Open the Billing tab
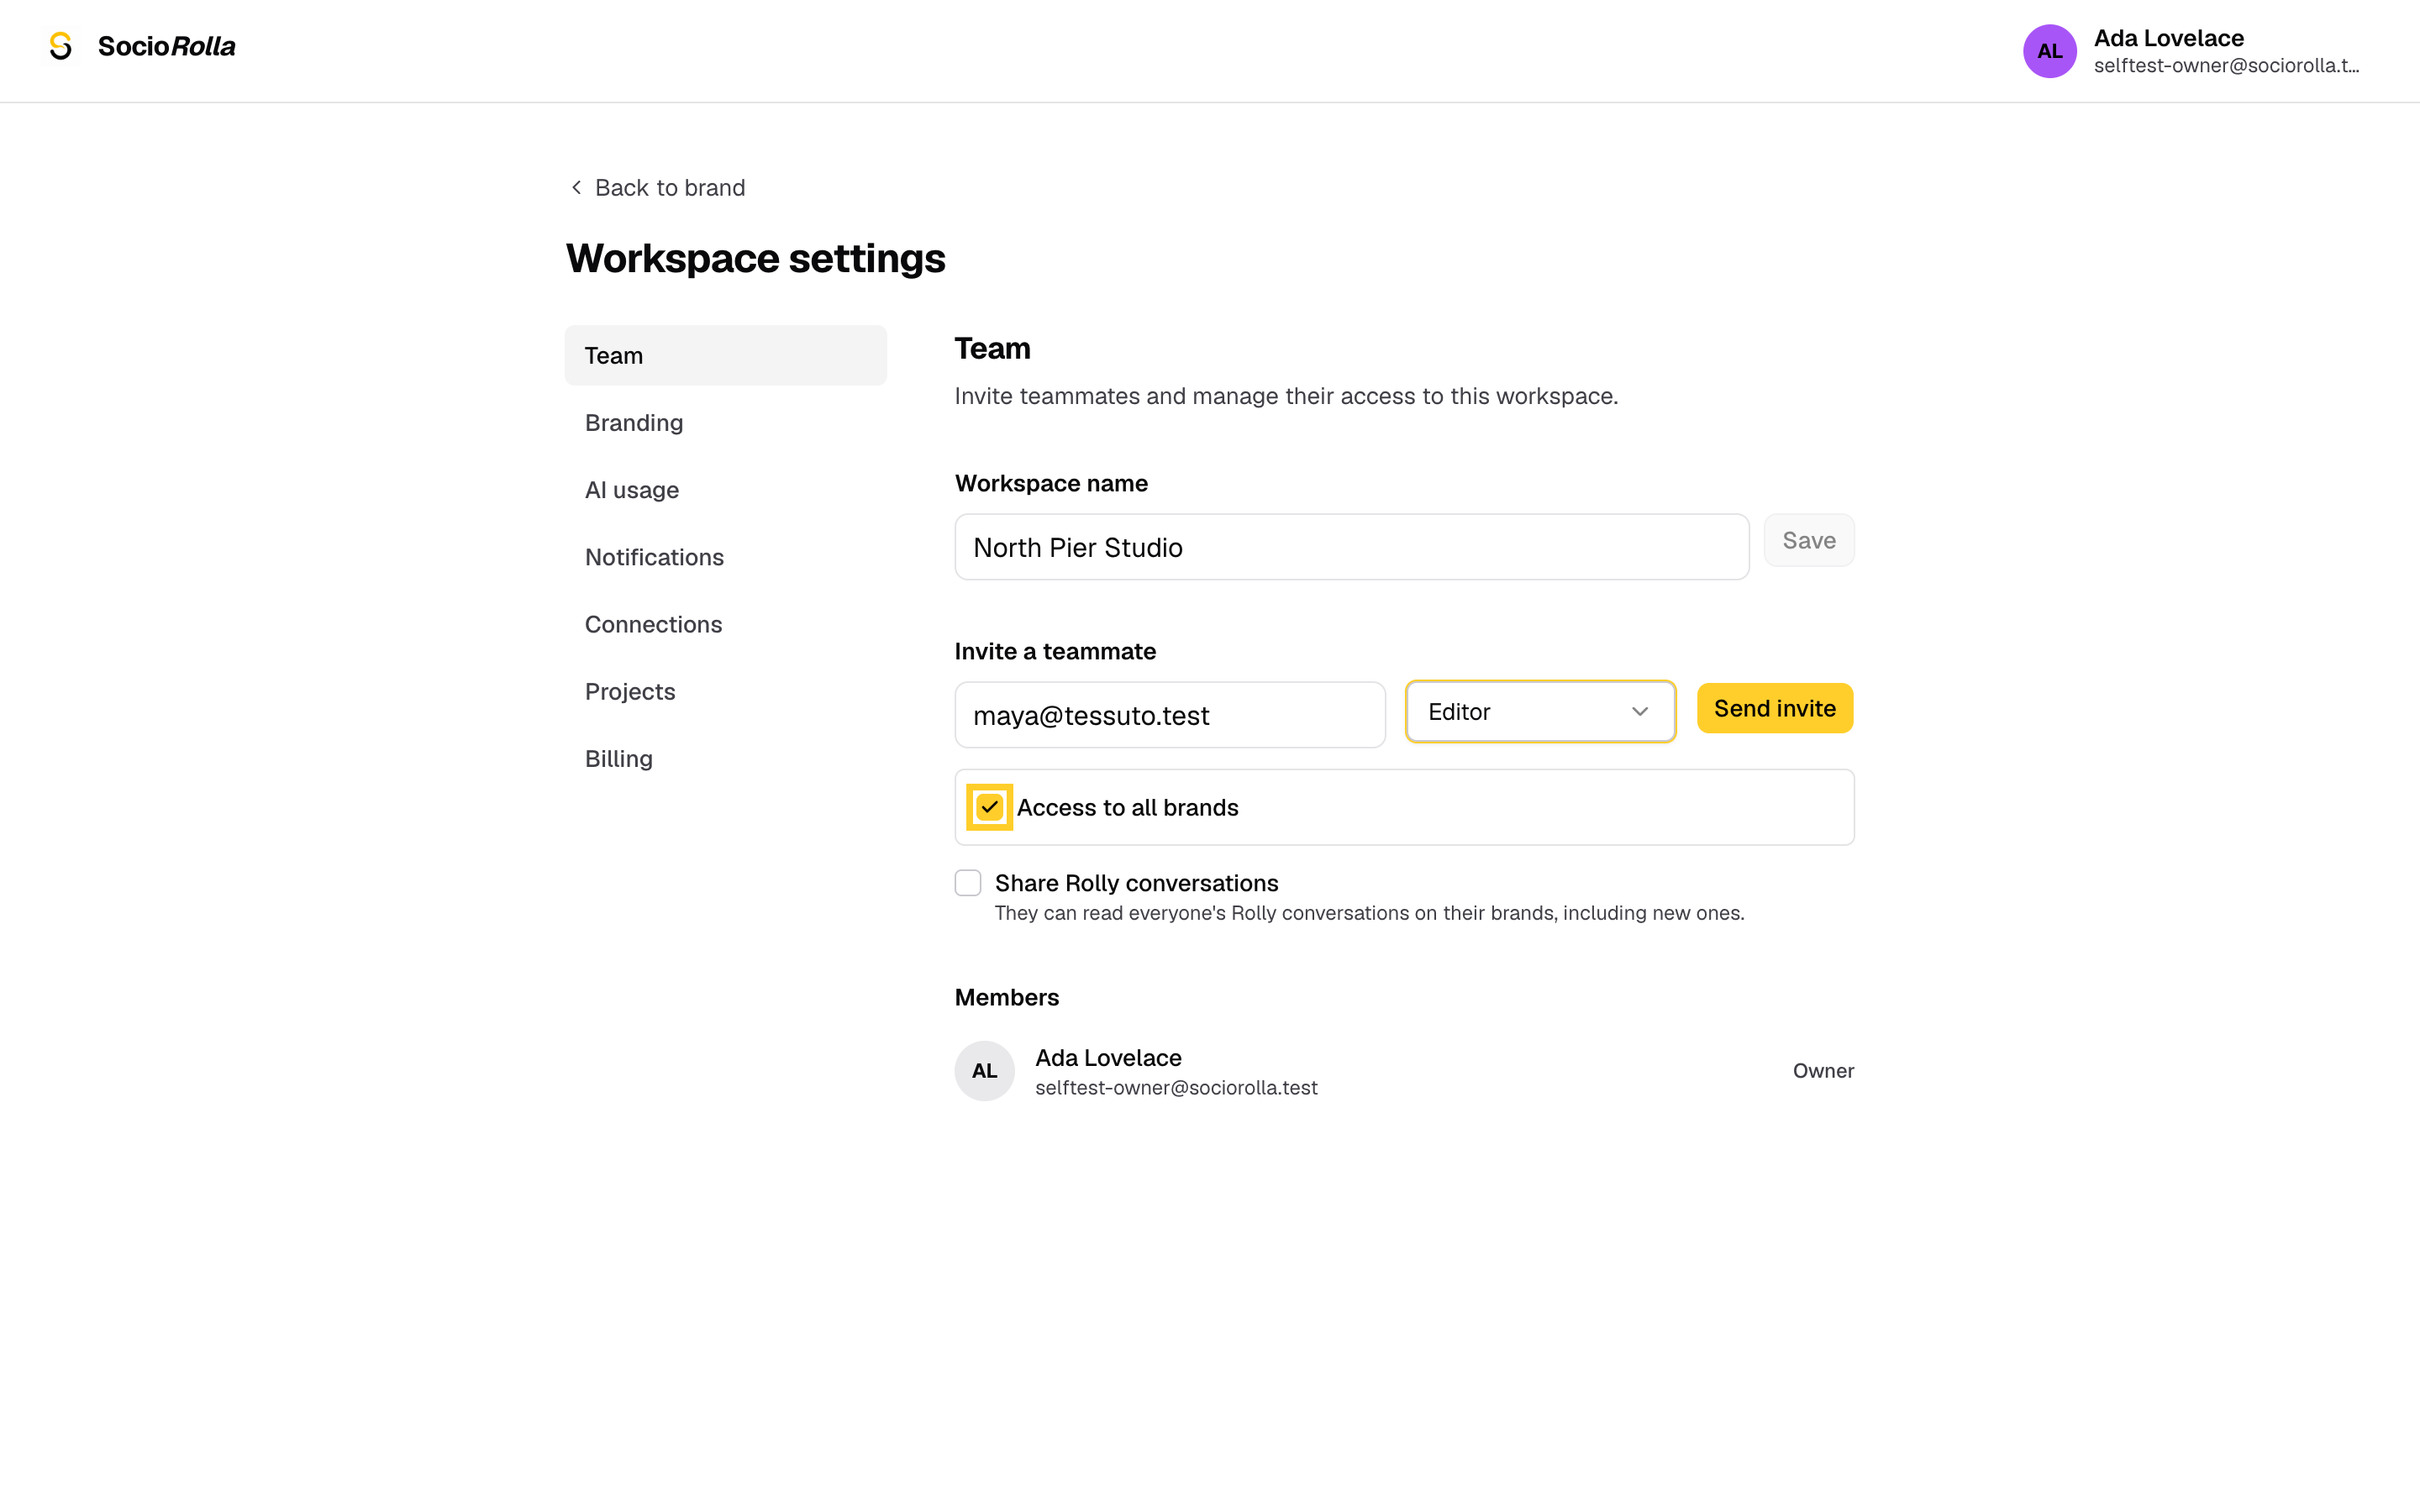 (725, 759)
